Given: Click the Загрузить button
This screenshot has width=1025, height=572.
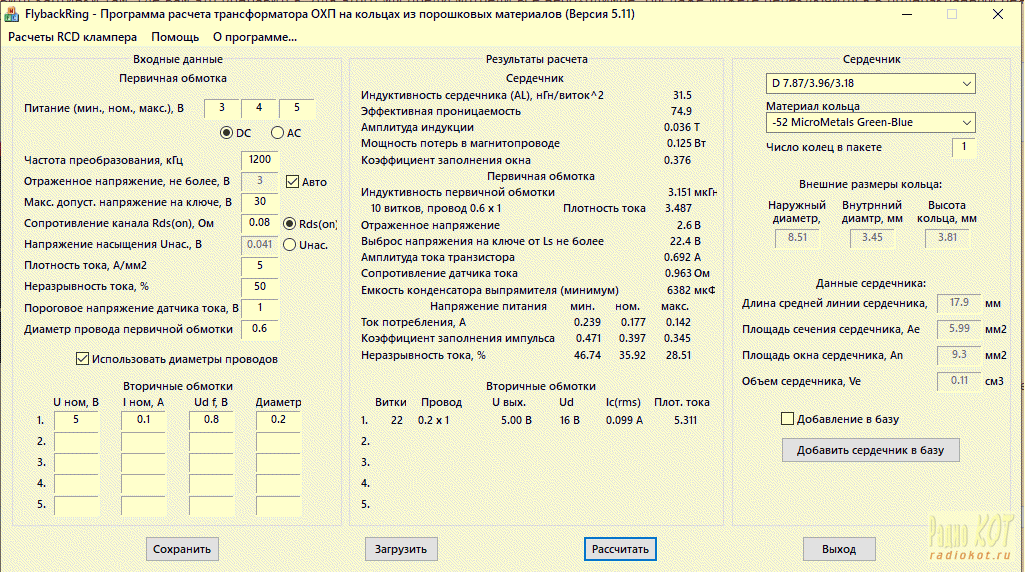Looking at the screenshot, I should (x=400, y=549).
